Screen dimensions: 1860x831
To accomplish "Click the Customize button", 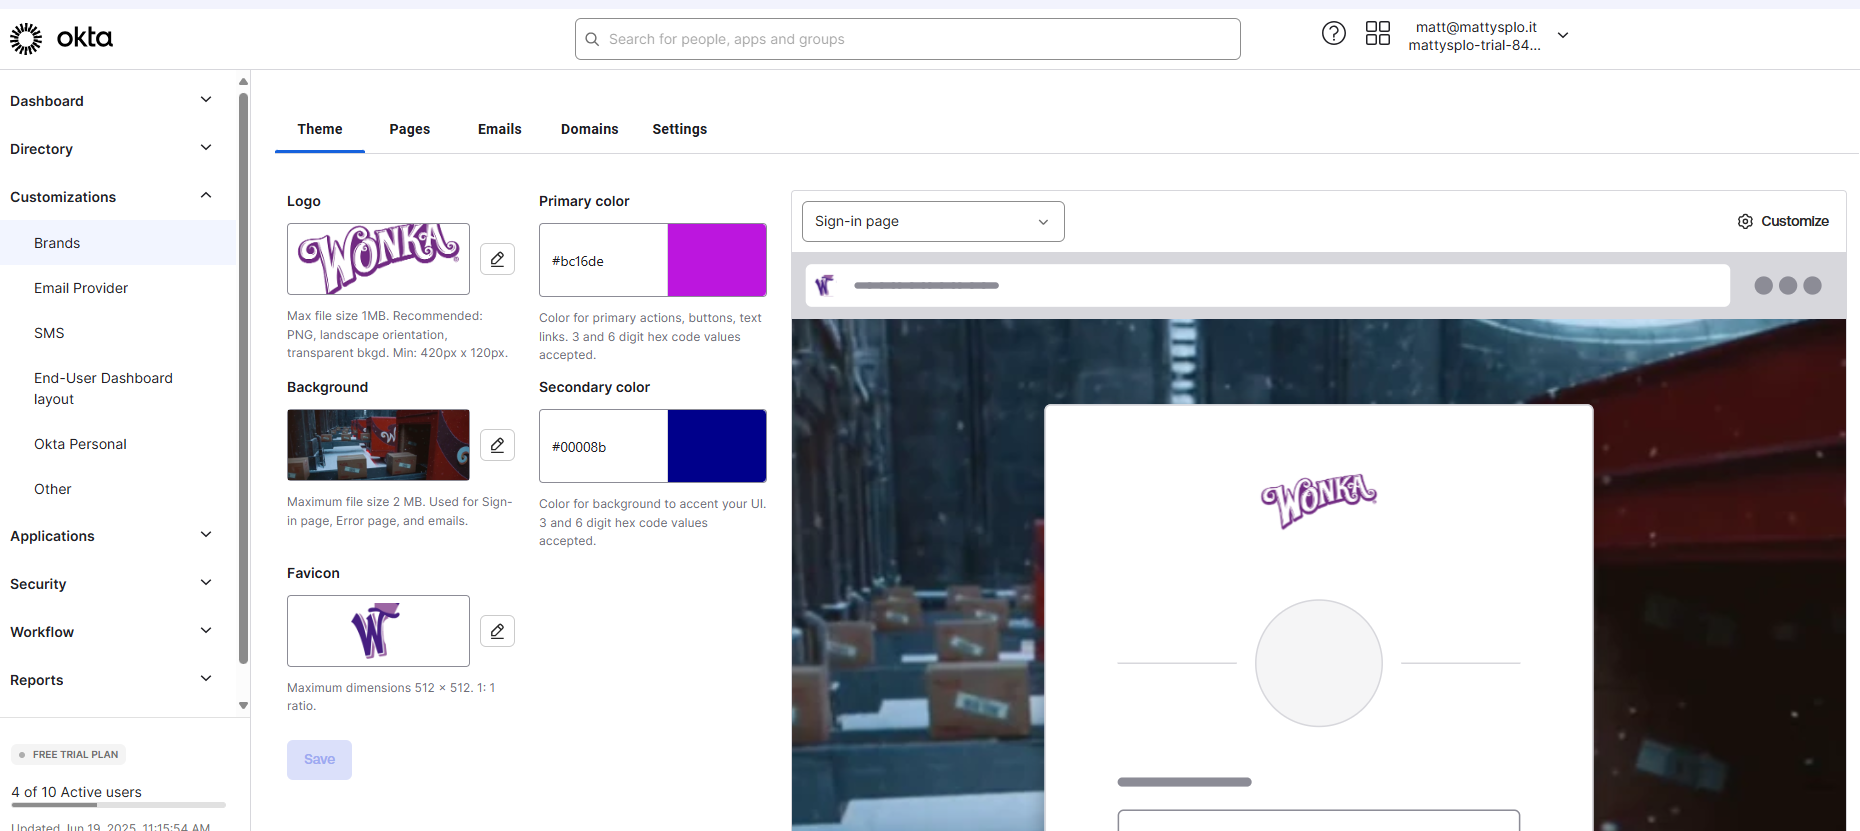I will (x=1783, y=221).
